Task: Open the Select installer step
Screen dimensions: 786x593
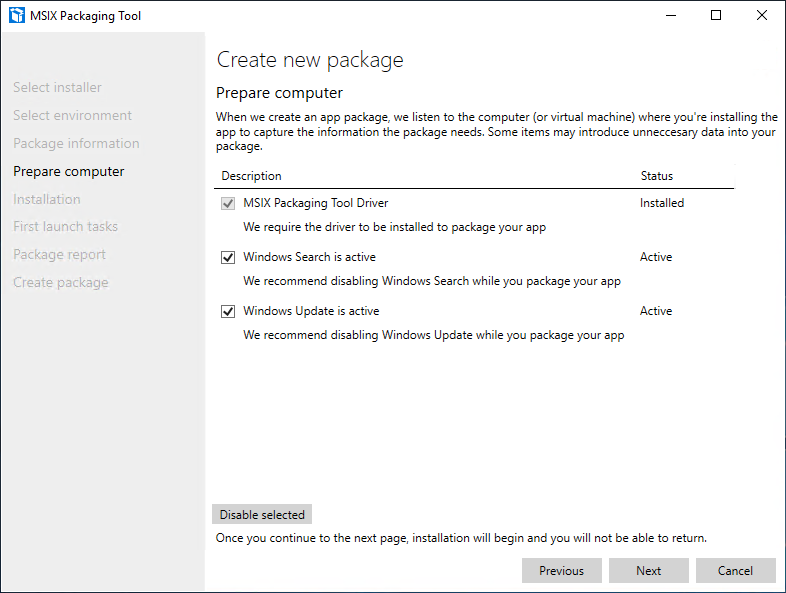Action: coord(57,87)
